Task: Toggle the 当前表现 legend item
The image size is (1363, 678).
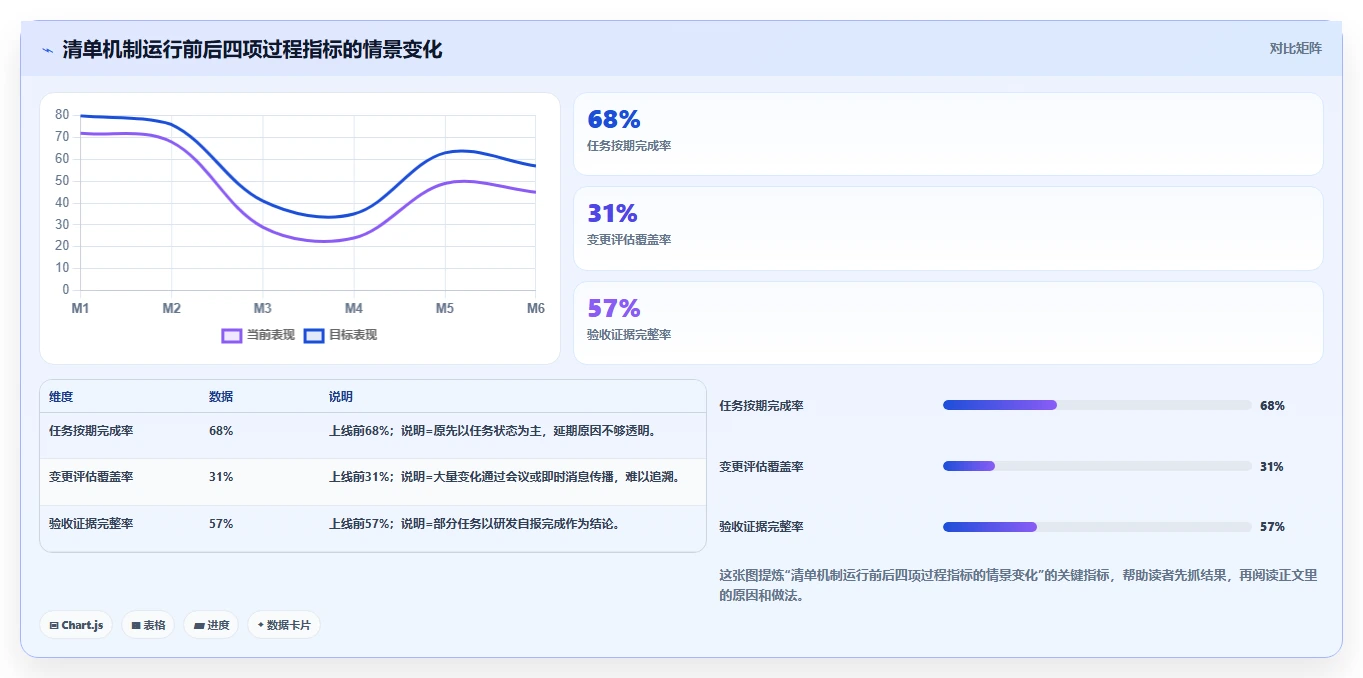Action: (258, 335)
